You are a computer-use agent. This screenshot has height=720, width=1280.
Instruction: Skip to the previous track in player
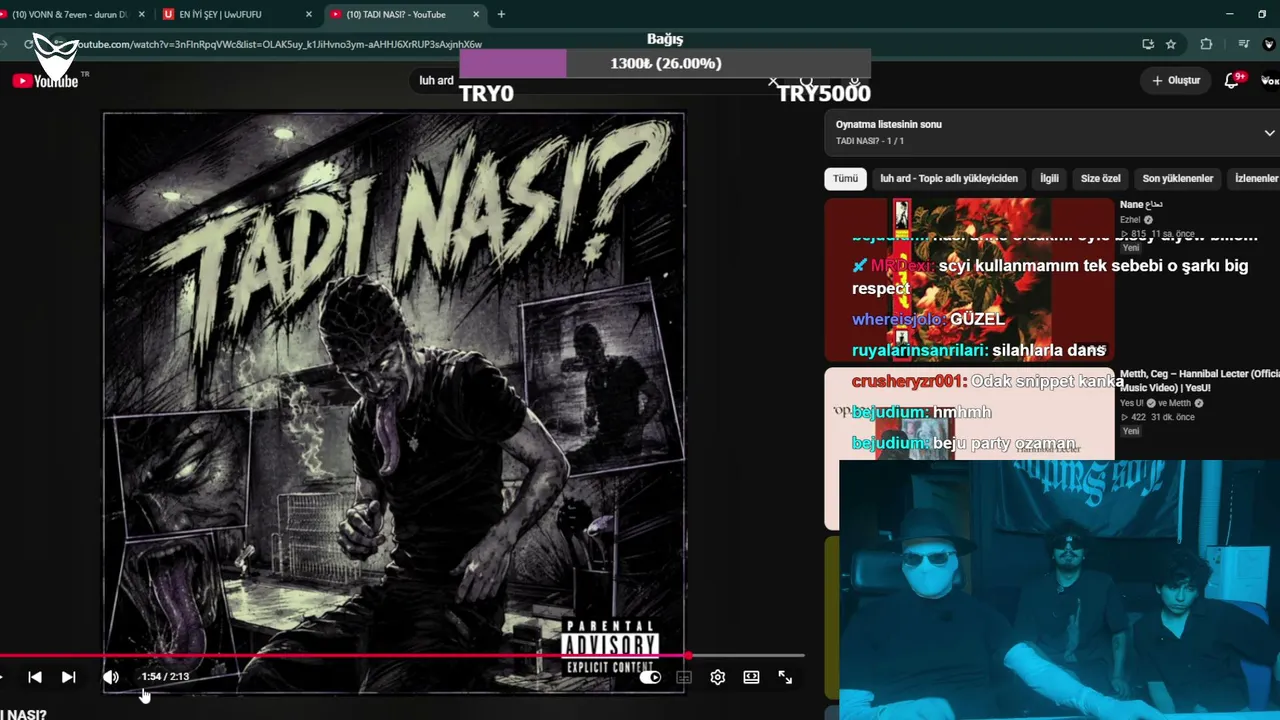tap(35, 677)
